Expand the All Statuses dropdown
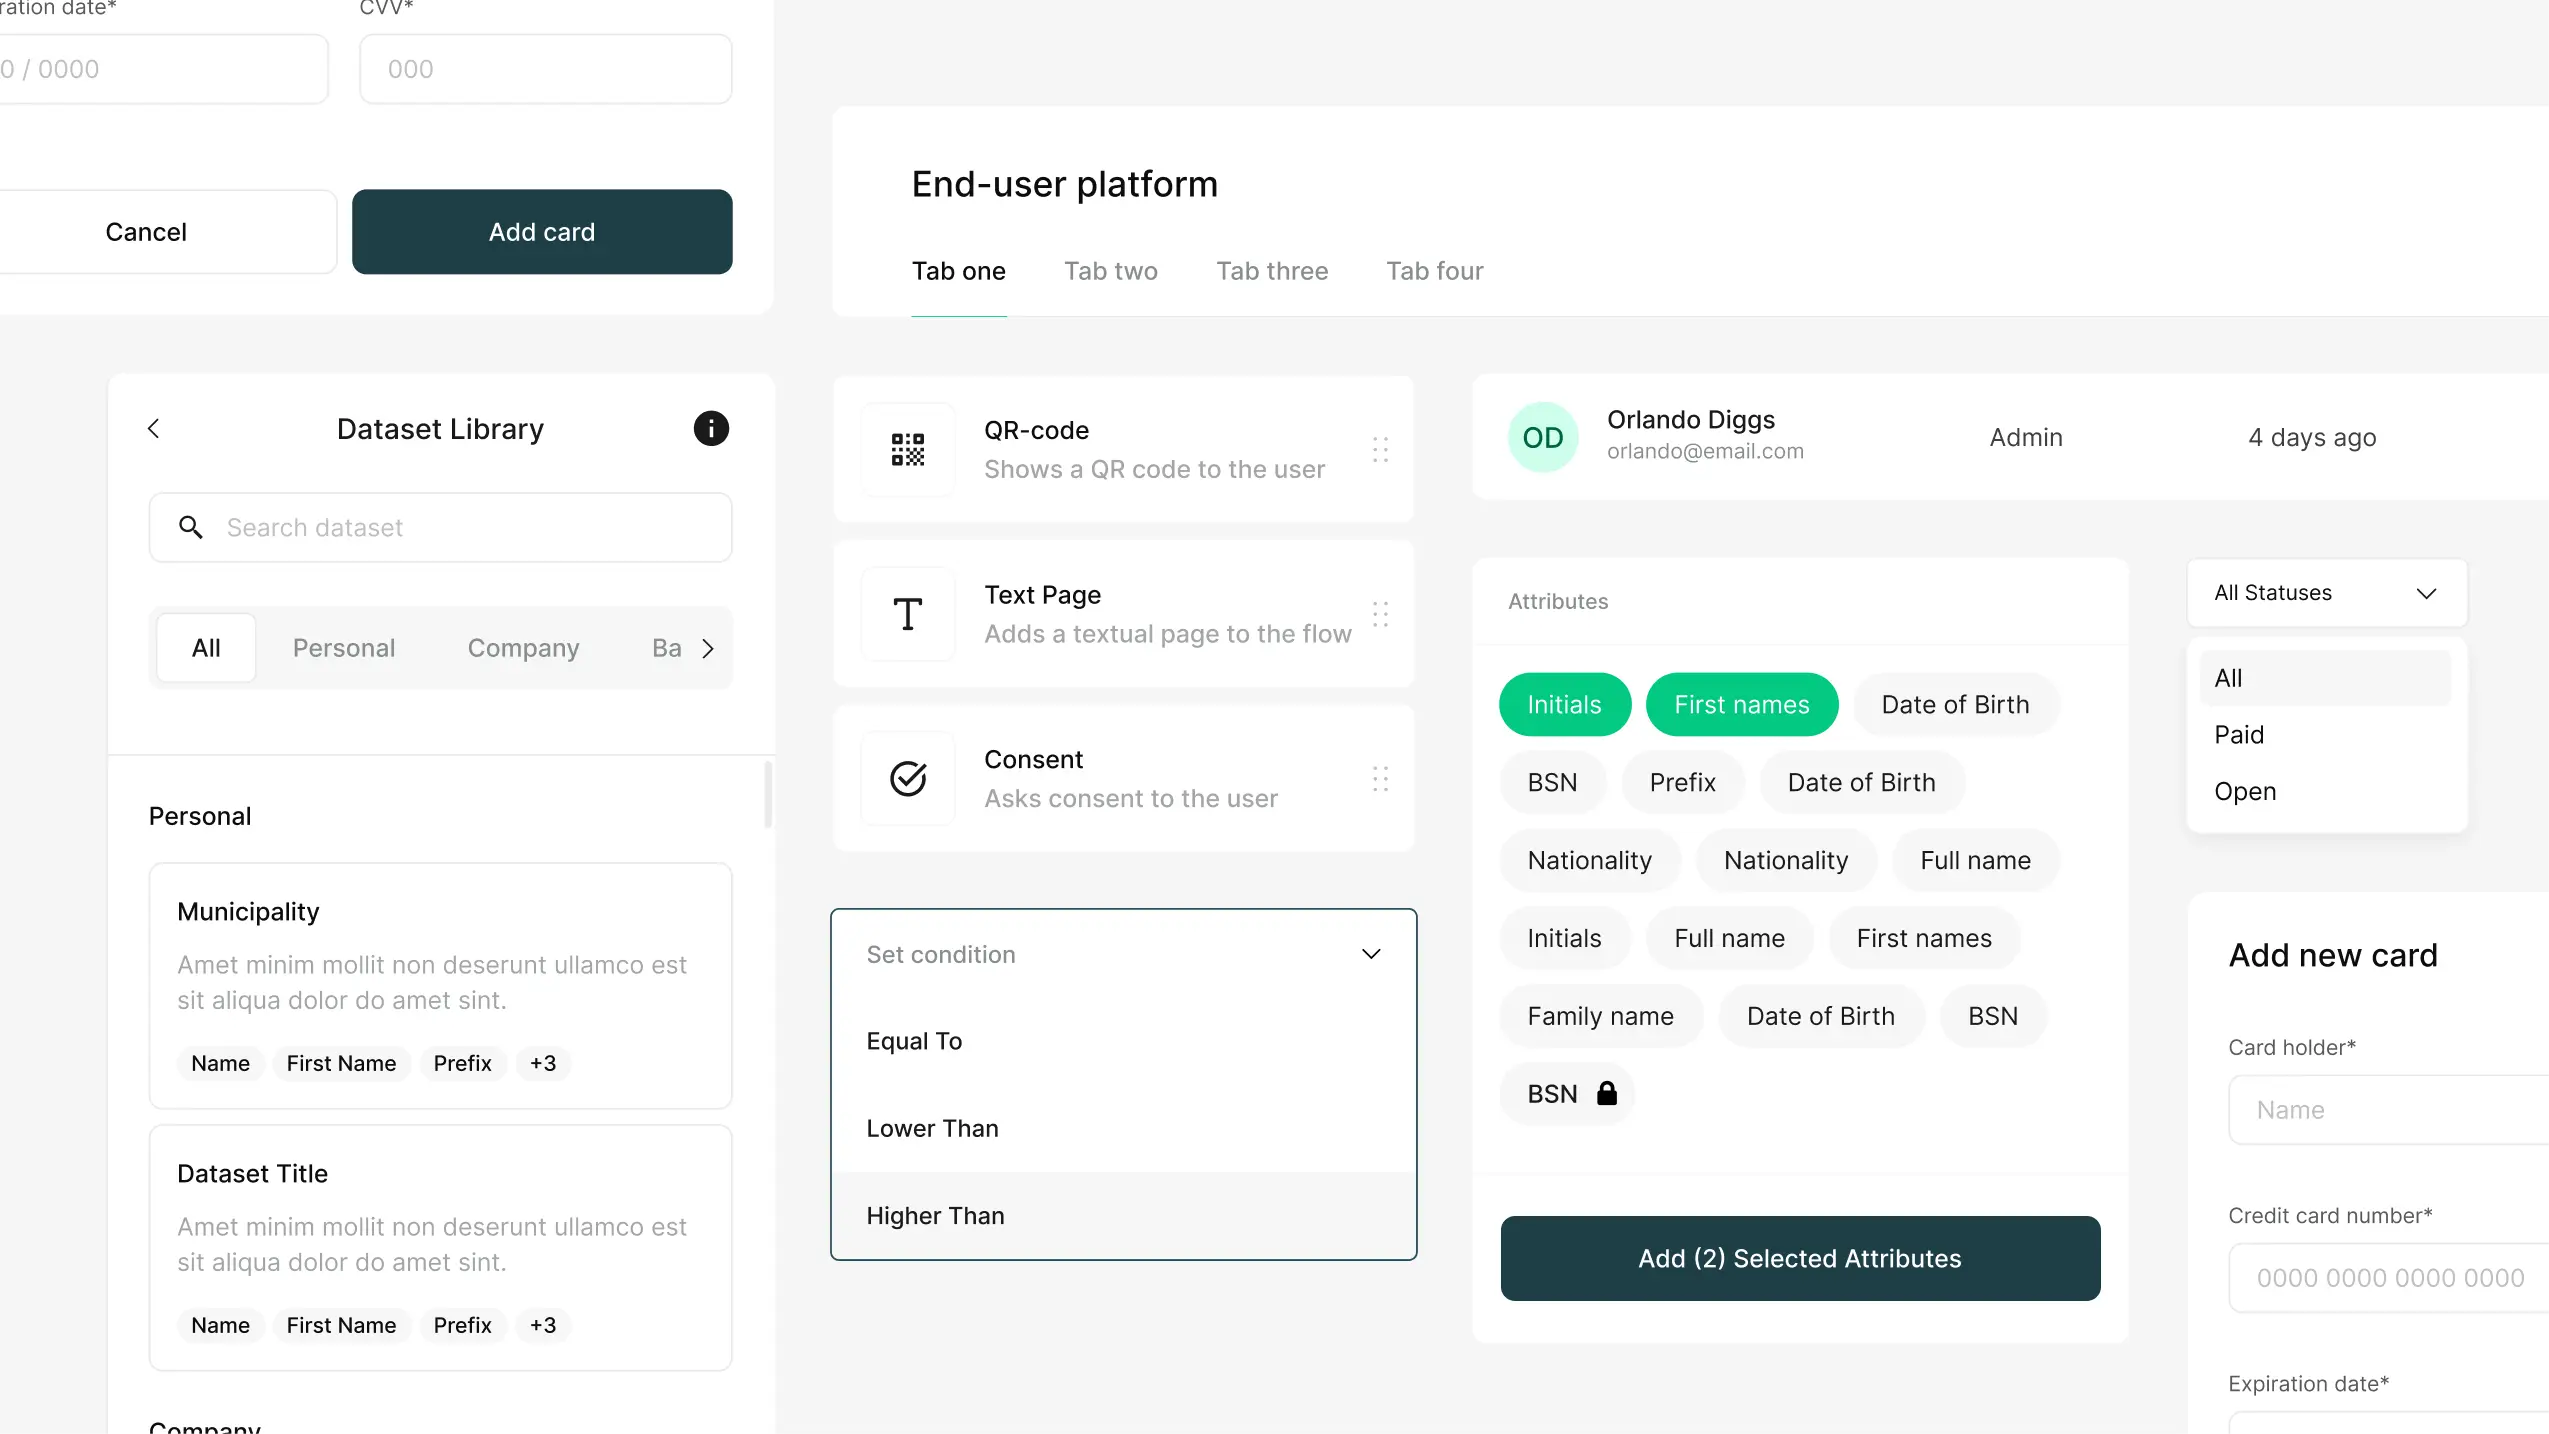 tap(2326, 593)
